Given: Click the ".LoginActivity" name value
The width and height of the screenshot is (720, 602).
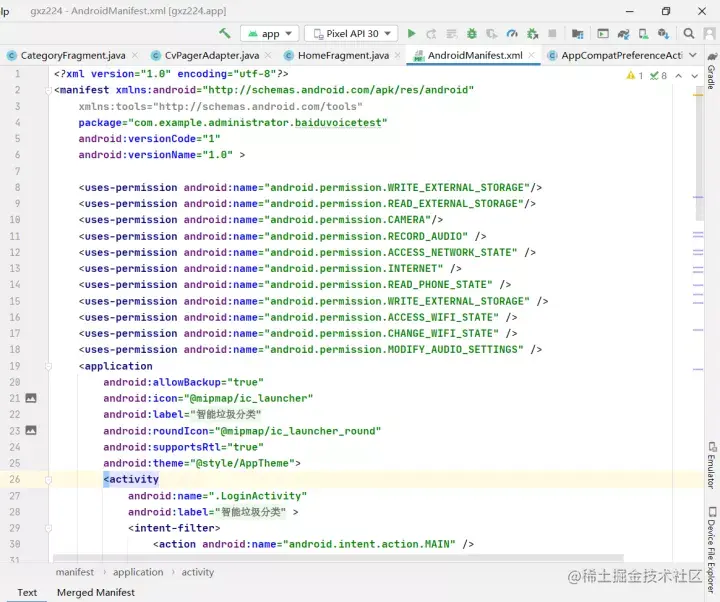Looking at the screenshot, I should pos(258,496).
